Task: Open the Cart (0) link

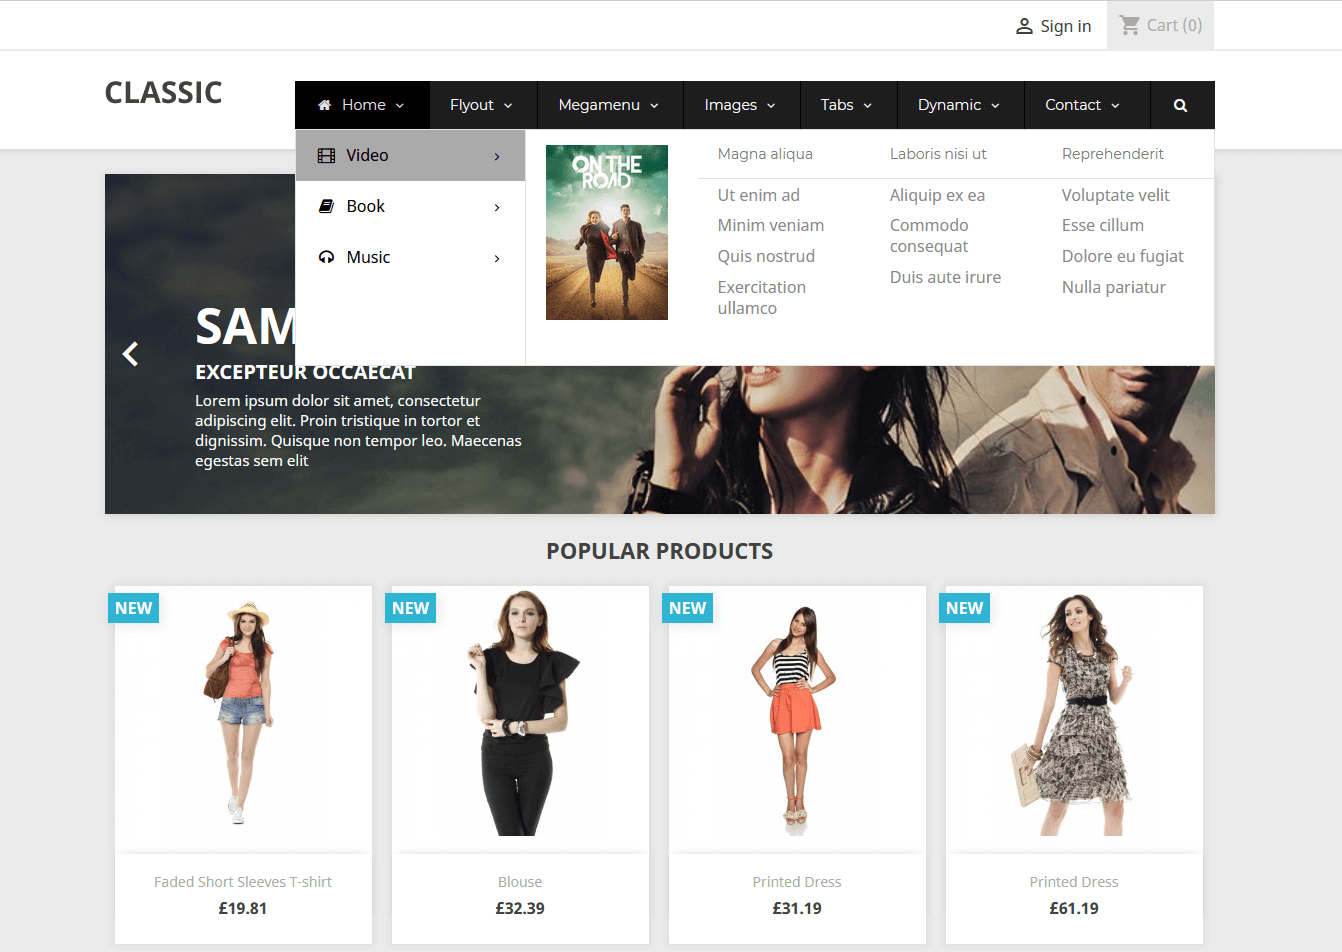Action: pos(1174,25)
